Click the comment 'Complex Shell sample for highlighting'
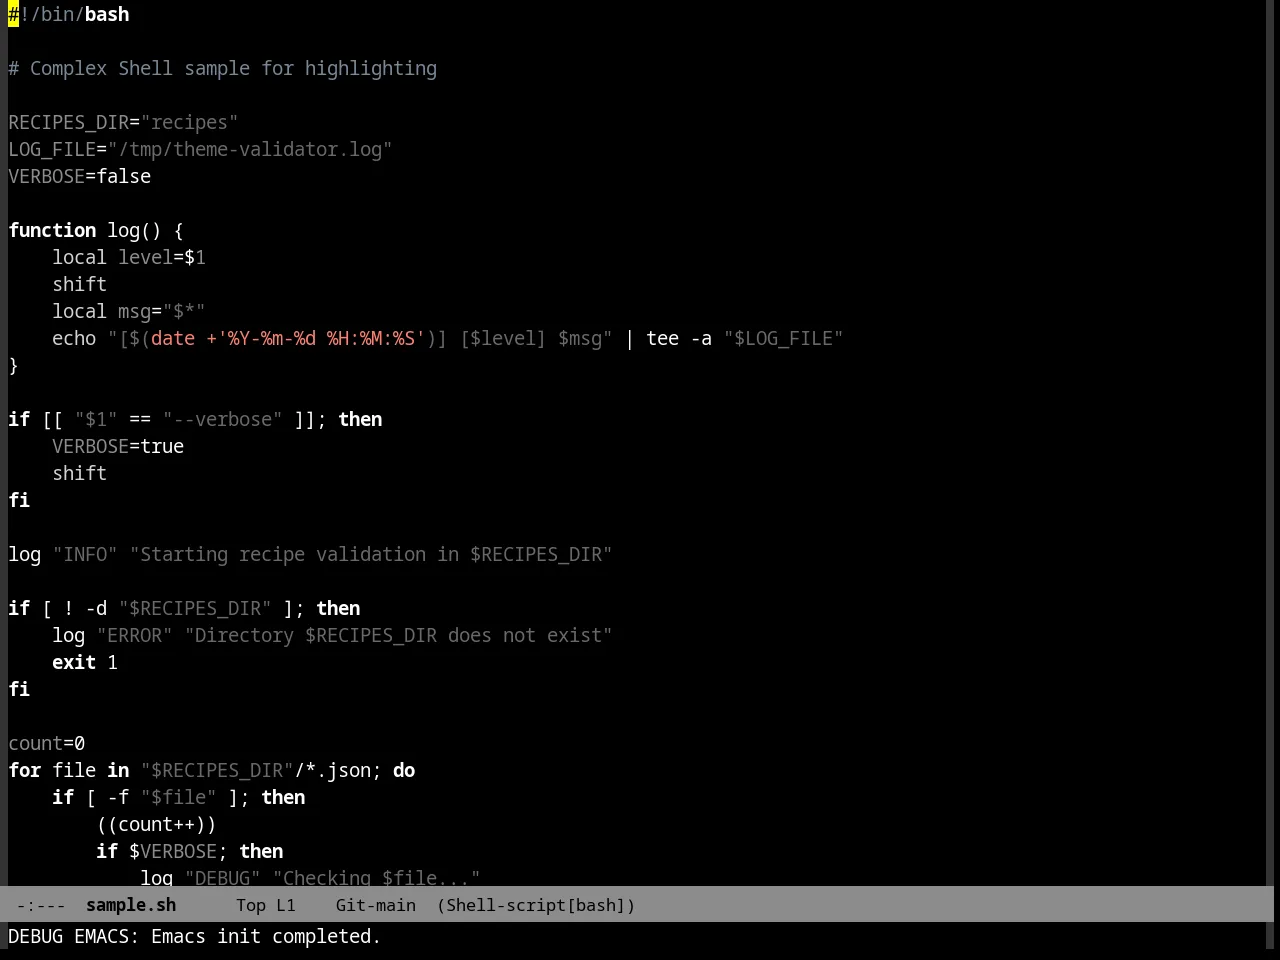This screenshot has height=960, width=1280. 233,68
